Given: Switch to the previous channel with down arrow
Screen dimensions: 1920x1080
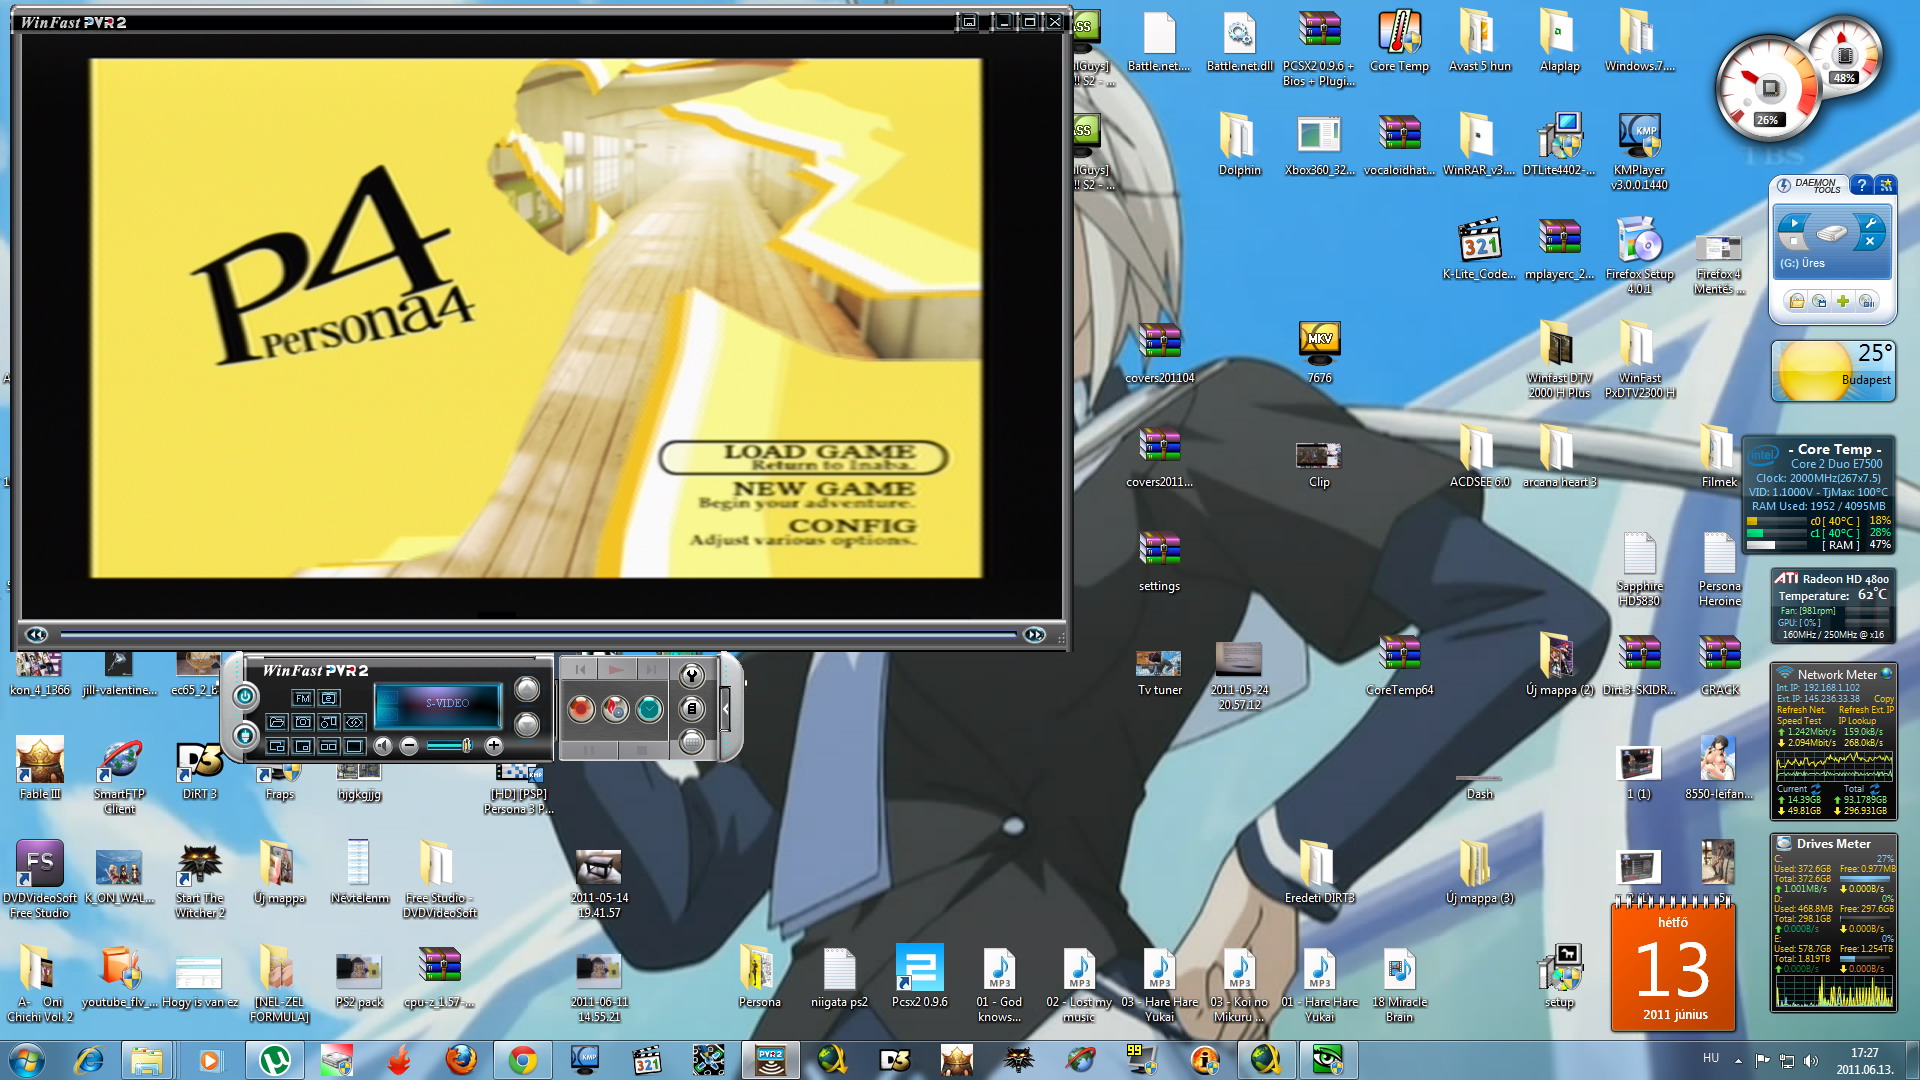Looking at the screenshot, I should pyautogui.click(x=527, y=725).
